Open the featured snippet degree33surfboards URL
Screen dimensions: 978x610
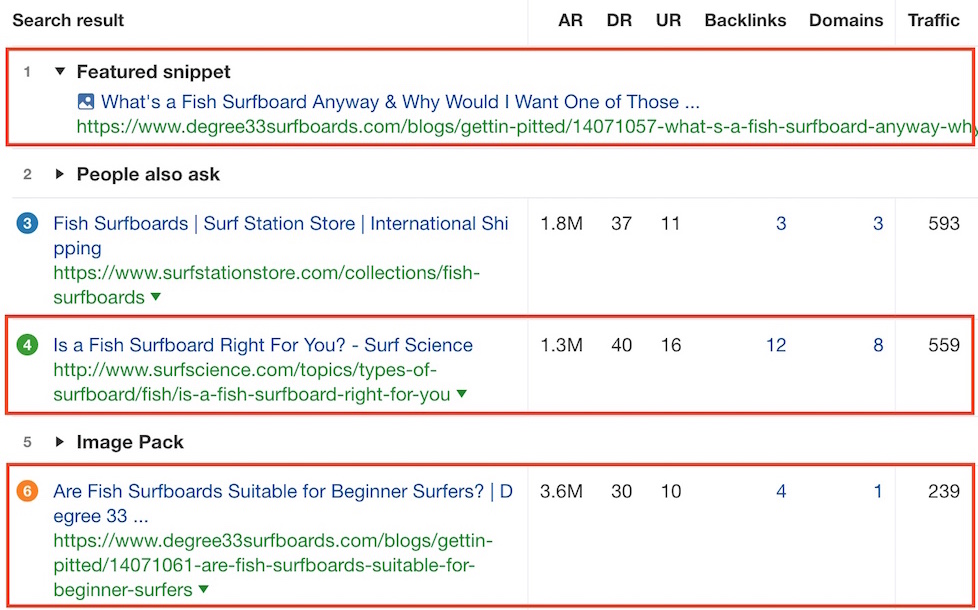525,127
